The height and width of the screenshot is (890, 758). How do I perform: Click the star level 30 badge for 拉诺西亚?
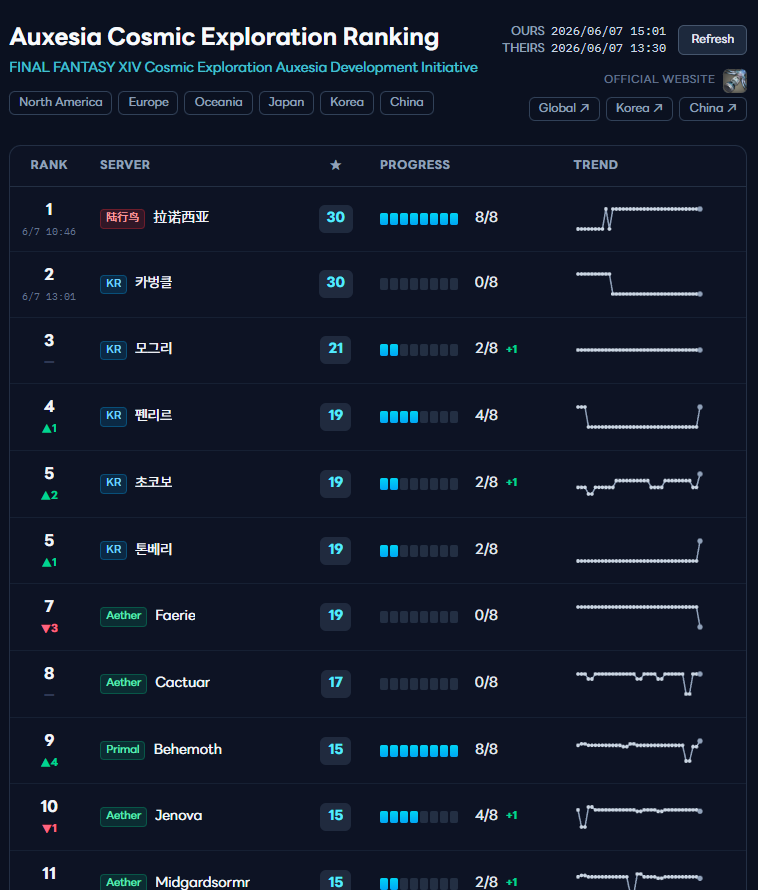(x=336, y=219)
